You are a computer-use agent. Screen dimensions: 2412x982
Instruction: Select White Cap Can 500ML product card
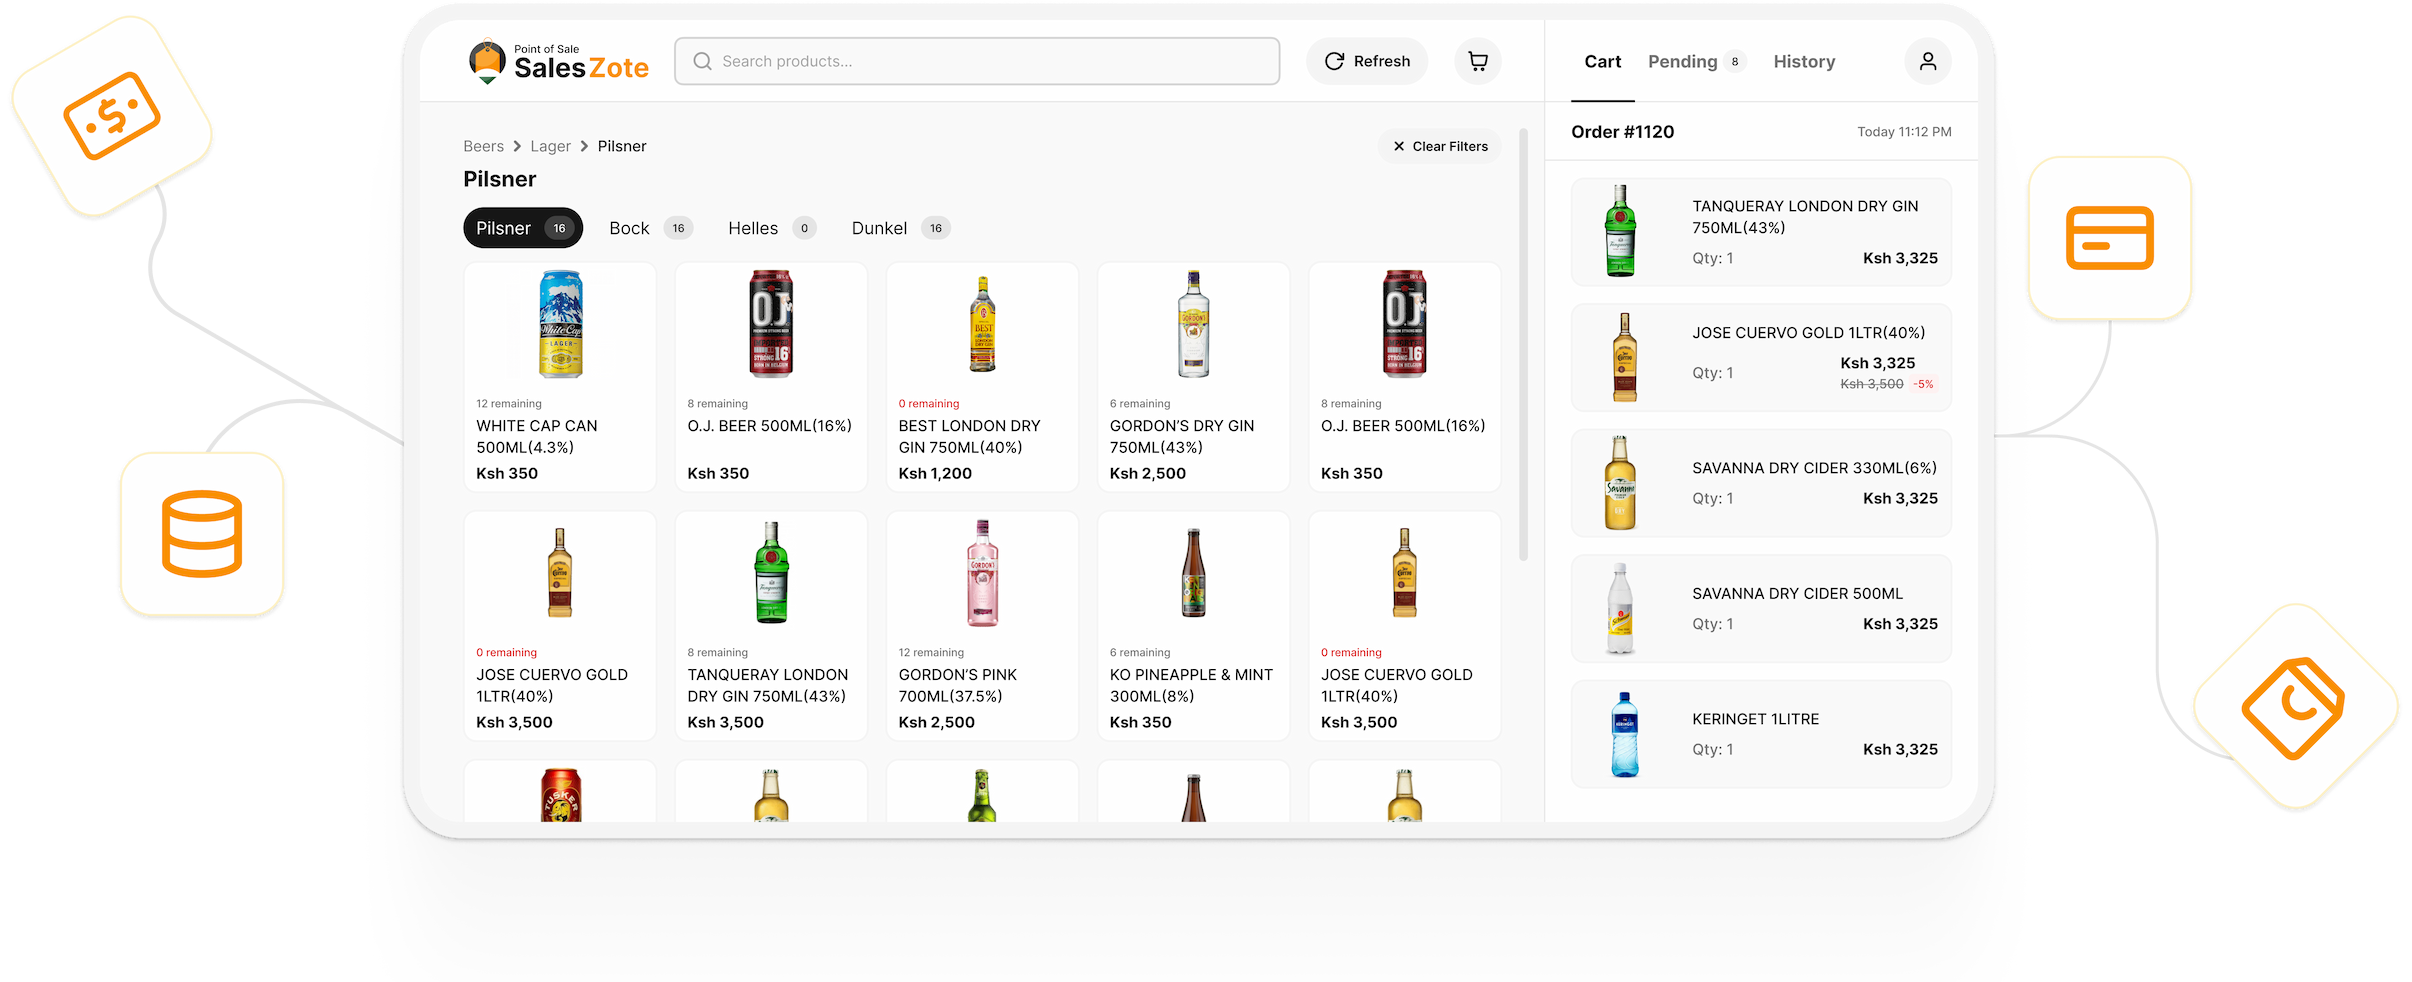[560, 377]
